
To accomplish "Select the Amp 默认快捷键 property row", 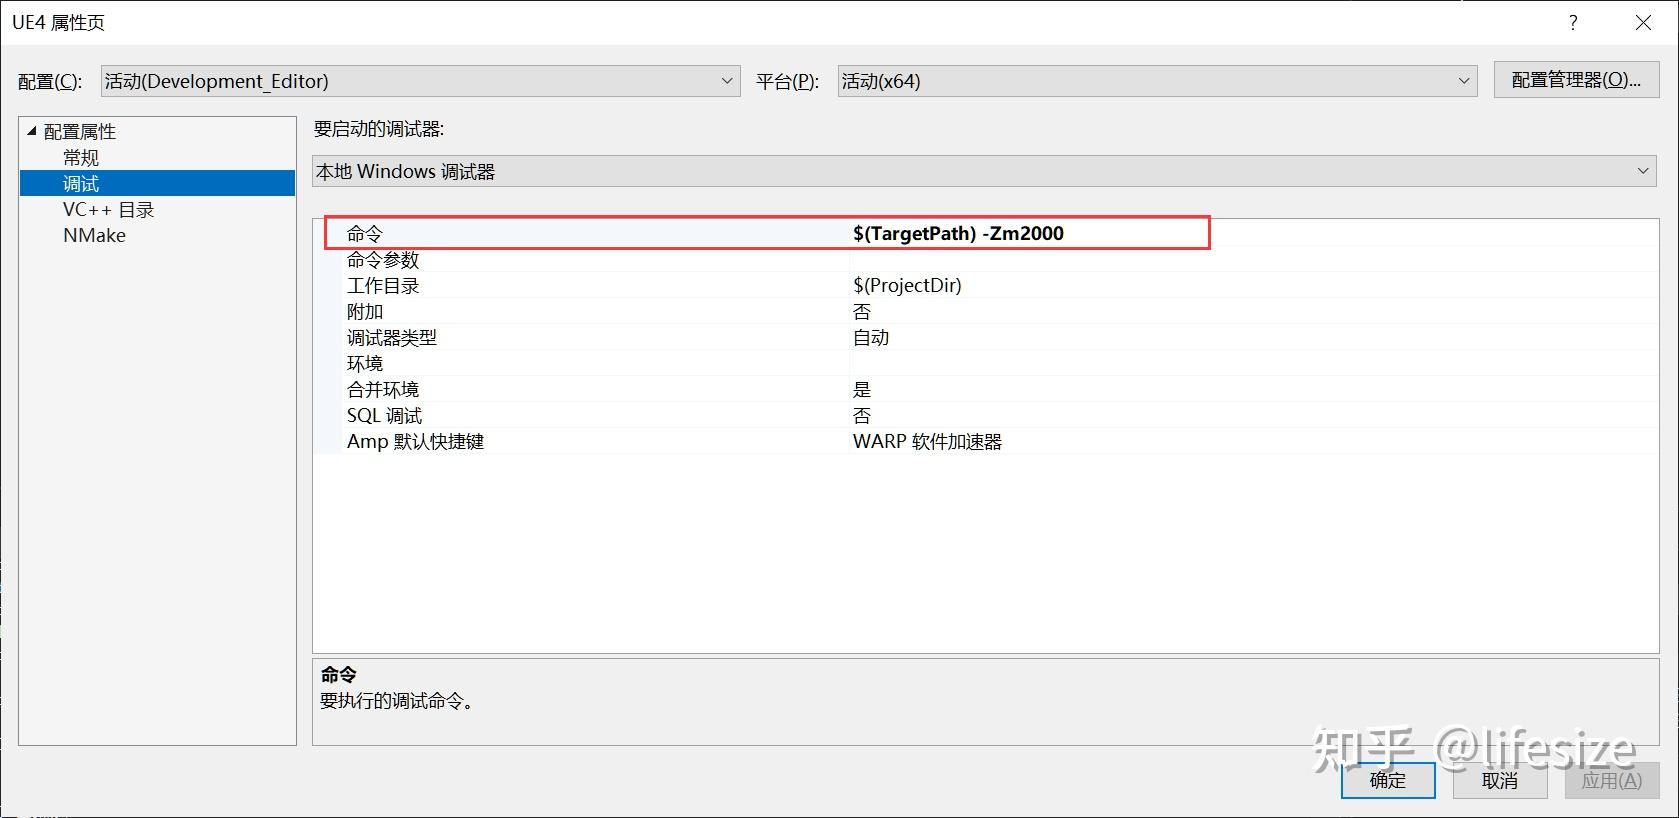I will pyautogui.click(x=415, y=442).
